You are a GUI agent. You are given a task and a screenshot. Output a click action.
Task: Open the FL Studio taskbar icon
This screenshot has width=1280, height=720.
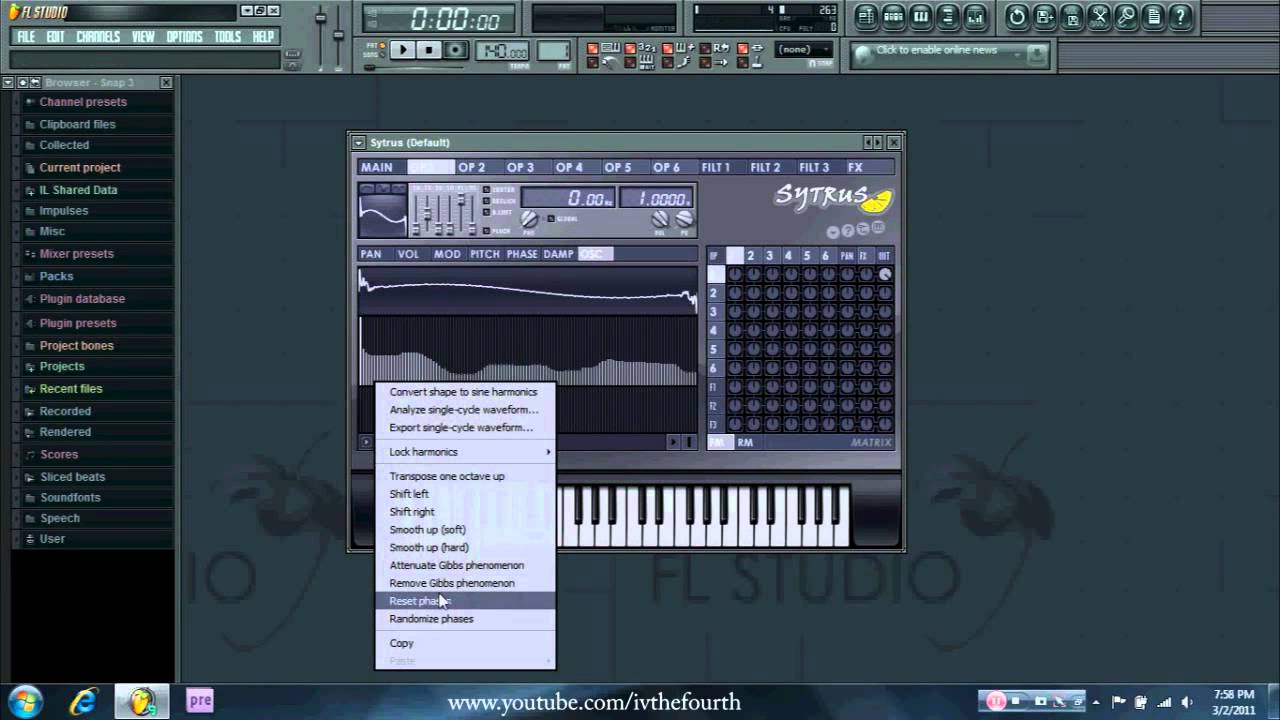(x=141, y=701)
